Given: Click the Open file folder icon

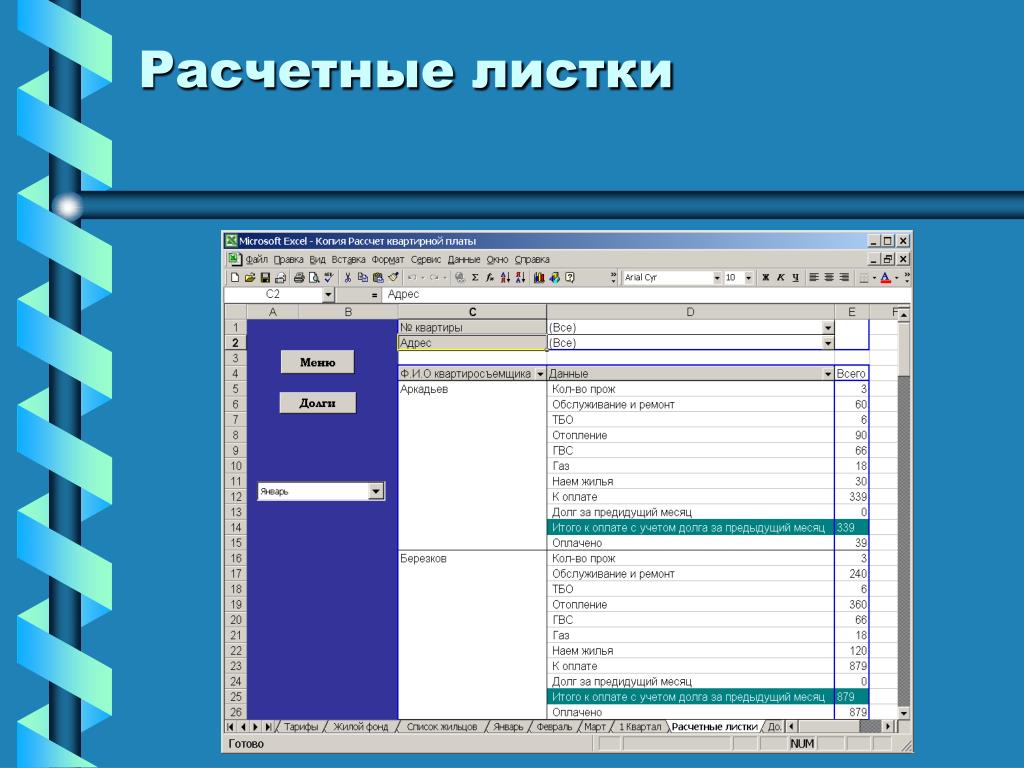Looking at the screenshot, I should click(249, 278).
